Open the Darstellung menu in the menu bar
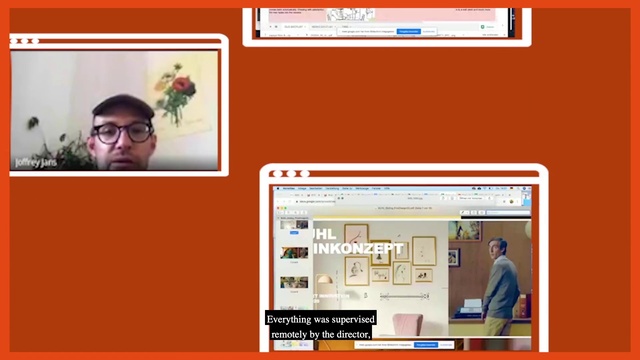Viewport: 640px width, 360px height. click(332, 189)
